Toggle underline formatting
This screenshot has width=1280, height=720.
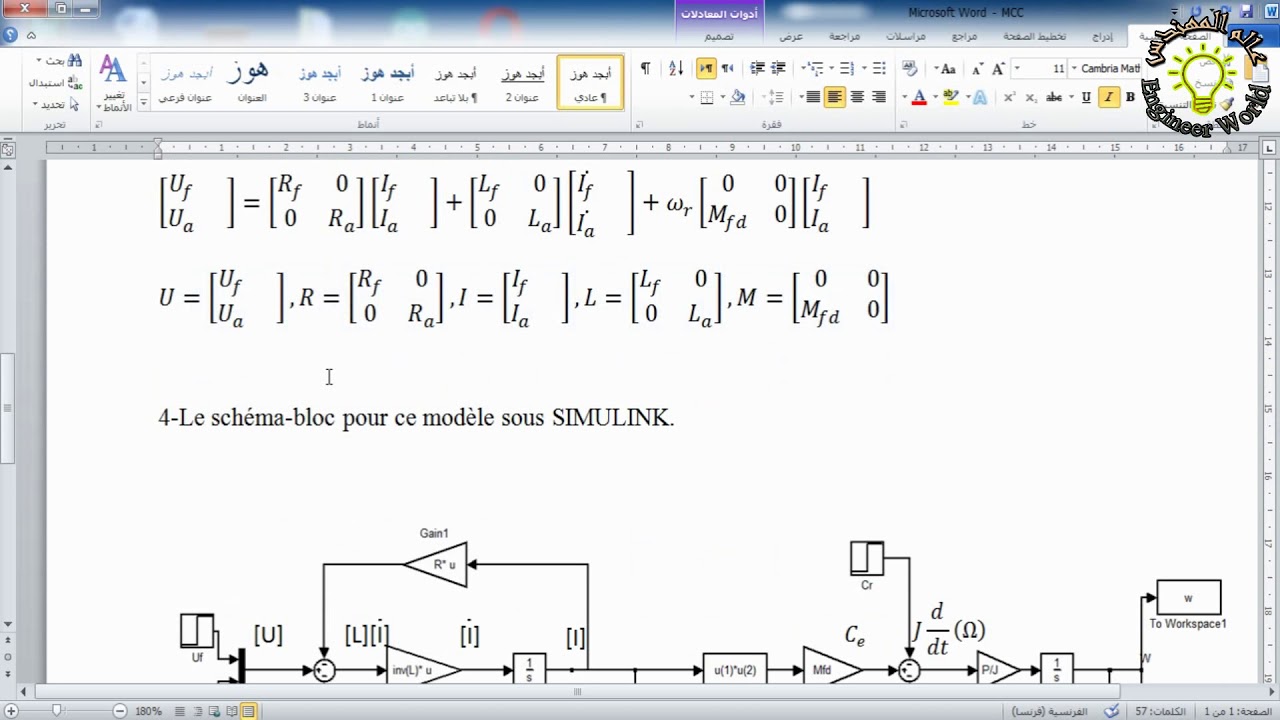(x=1086, y=97)
